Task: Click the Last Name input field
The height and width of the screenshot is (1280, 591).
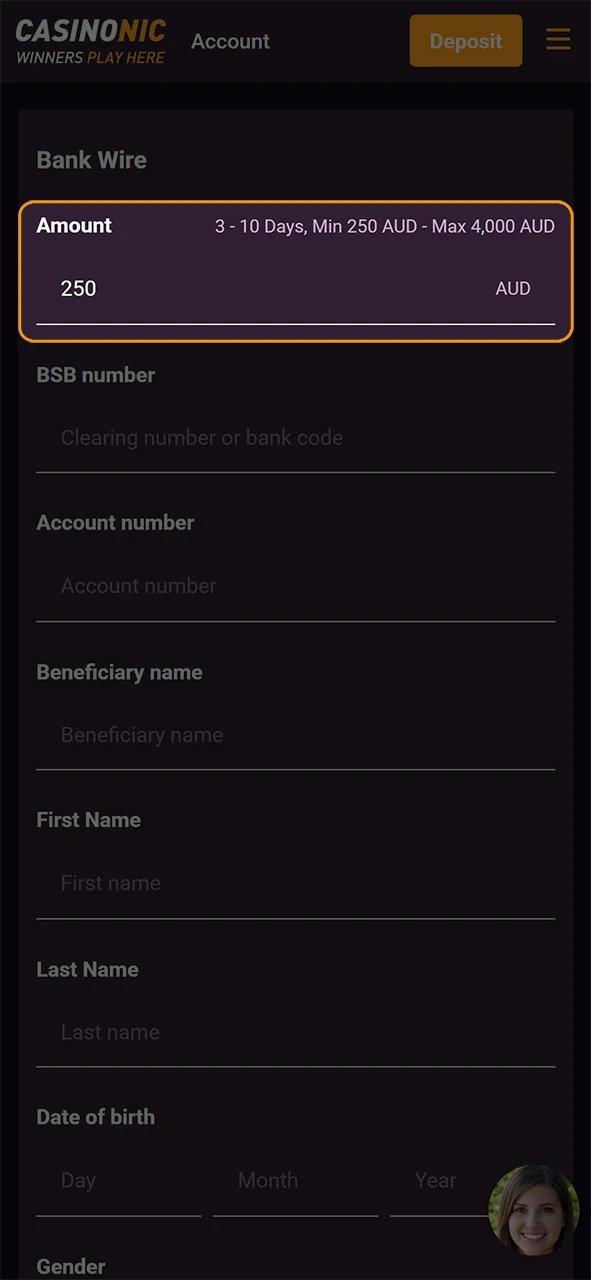Action: (x=295, y=1032)
